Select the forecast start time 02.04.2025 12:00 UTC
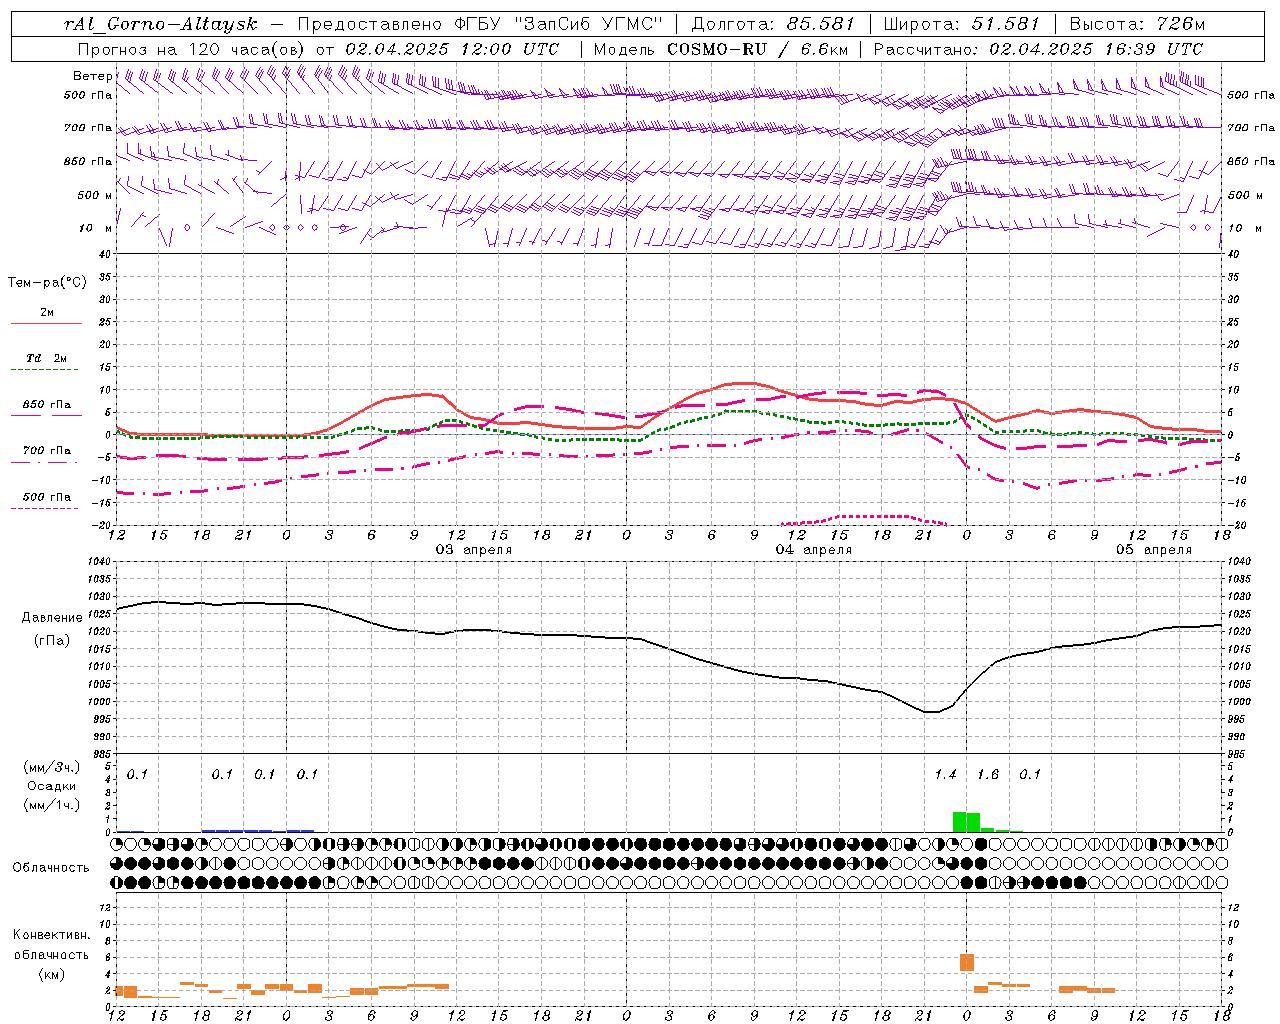 [452, 49]
